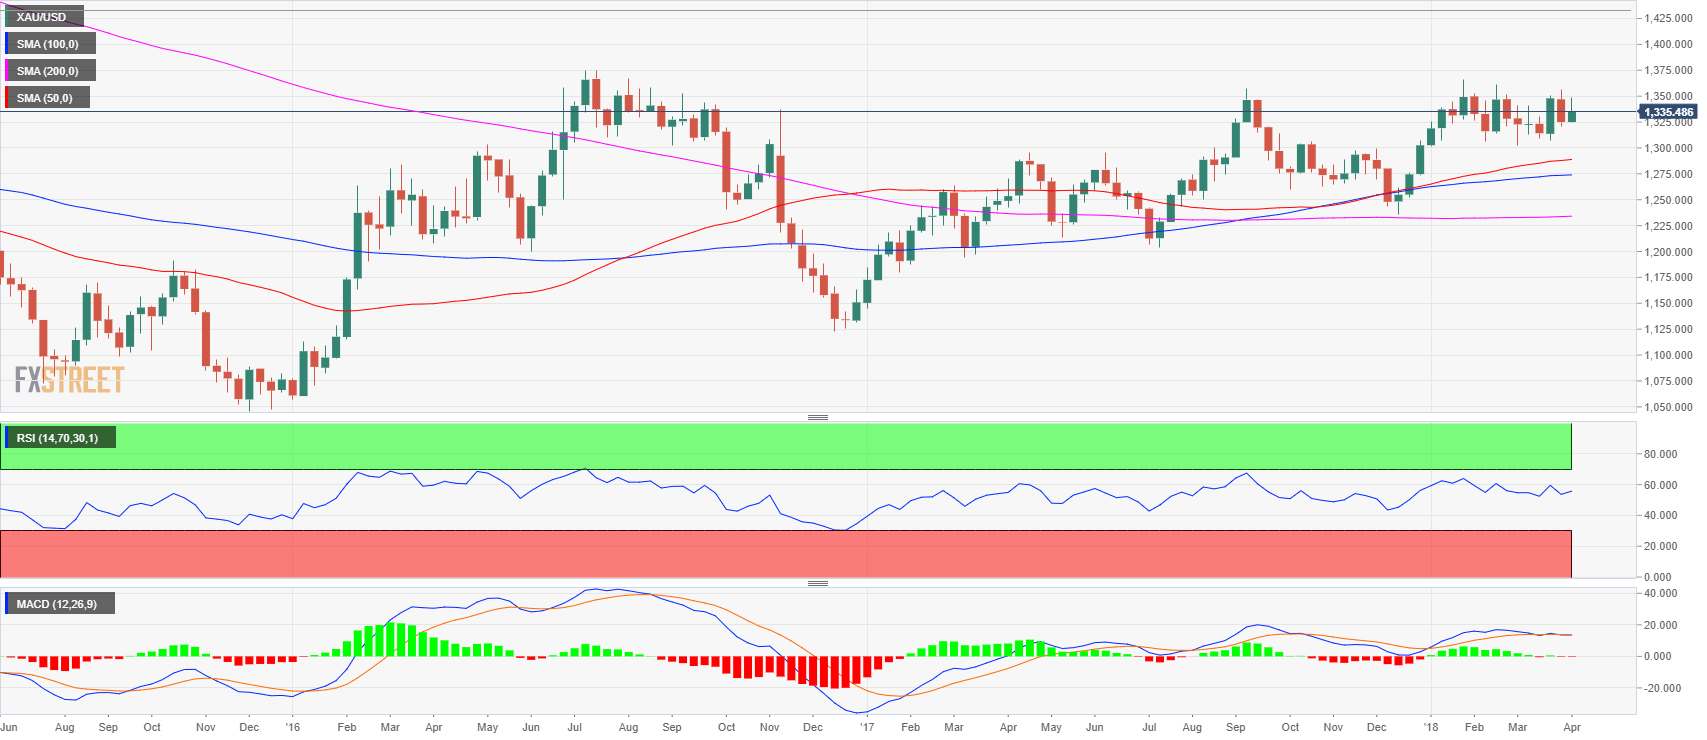Click the RSI 60.000 axis label
This screenshot has width=1707, height=740.
(1660, 485)
